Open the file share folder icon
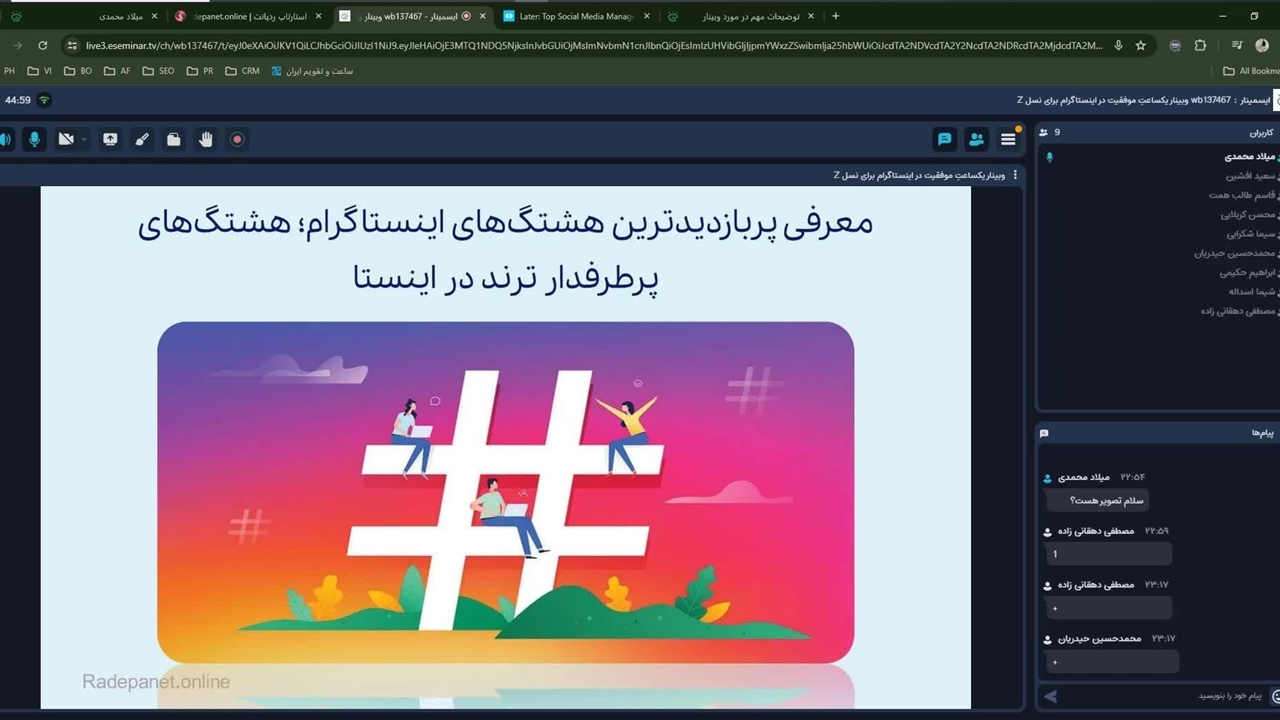This screenshot has width=1280, height=720. pos(174,140)
